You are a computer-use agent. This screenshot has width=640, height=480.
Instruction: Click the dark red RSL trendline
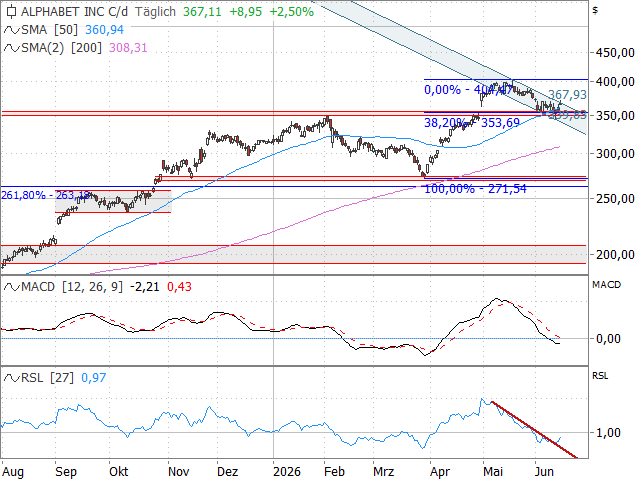pos(535,430)
